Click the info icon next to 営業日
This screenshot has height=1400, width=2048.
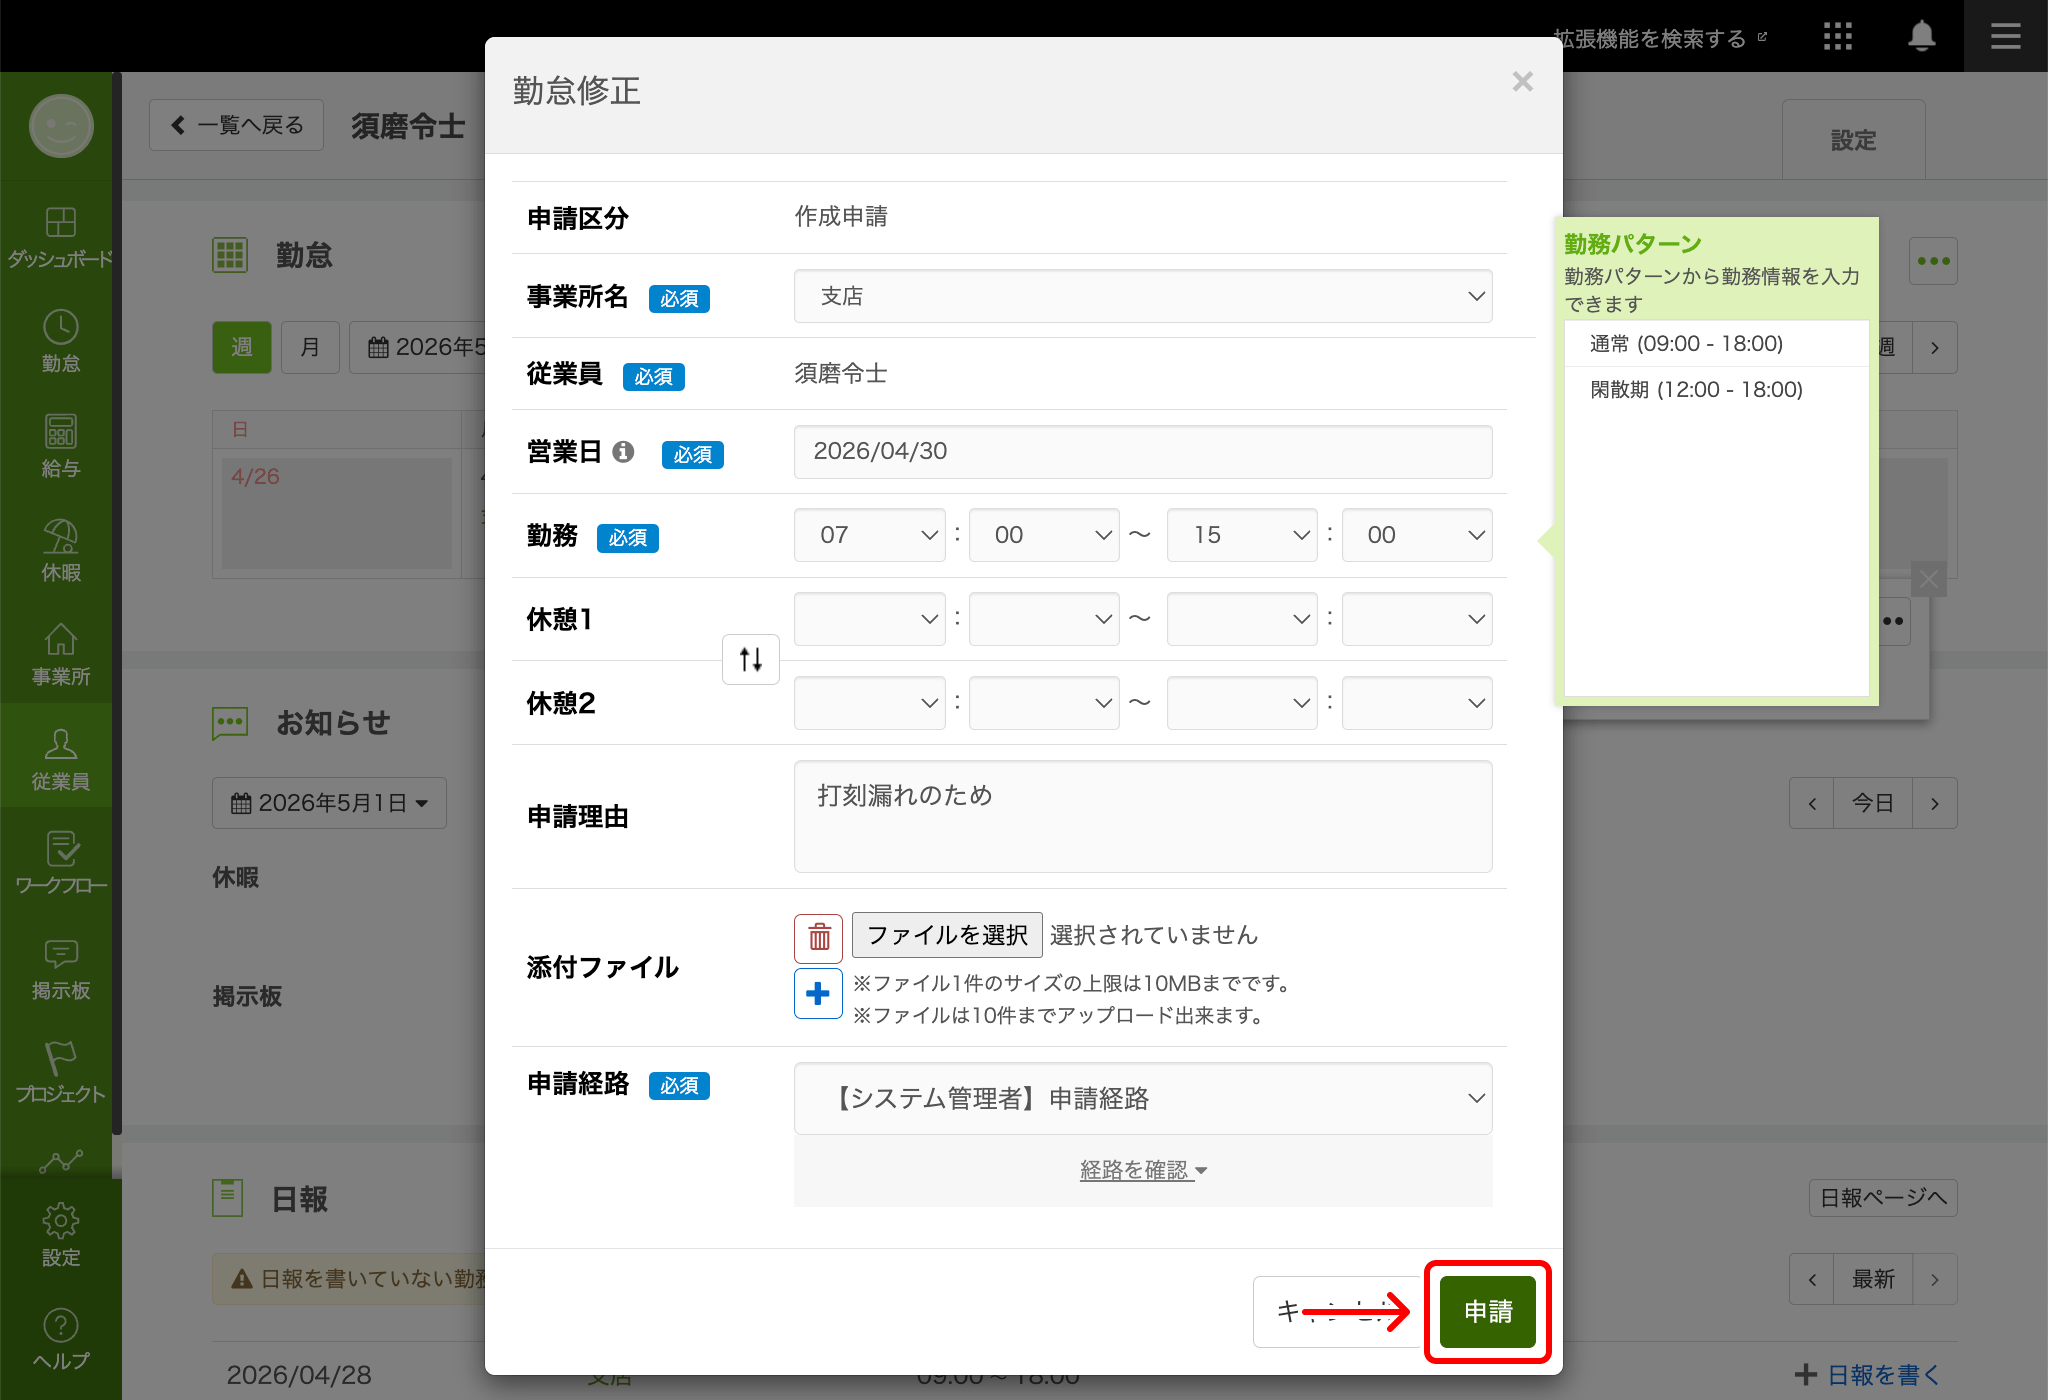(623, 452)
